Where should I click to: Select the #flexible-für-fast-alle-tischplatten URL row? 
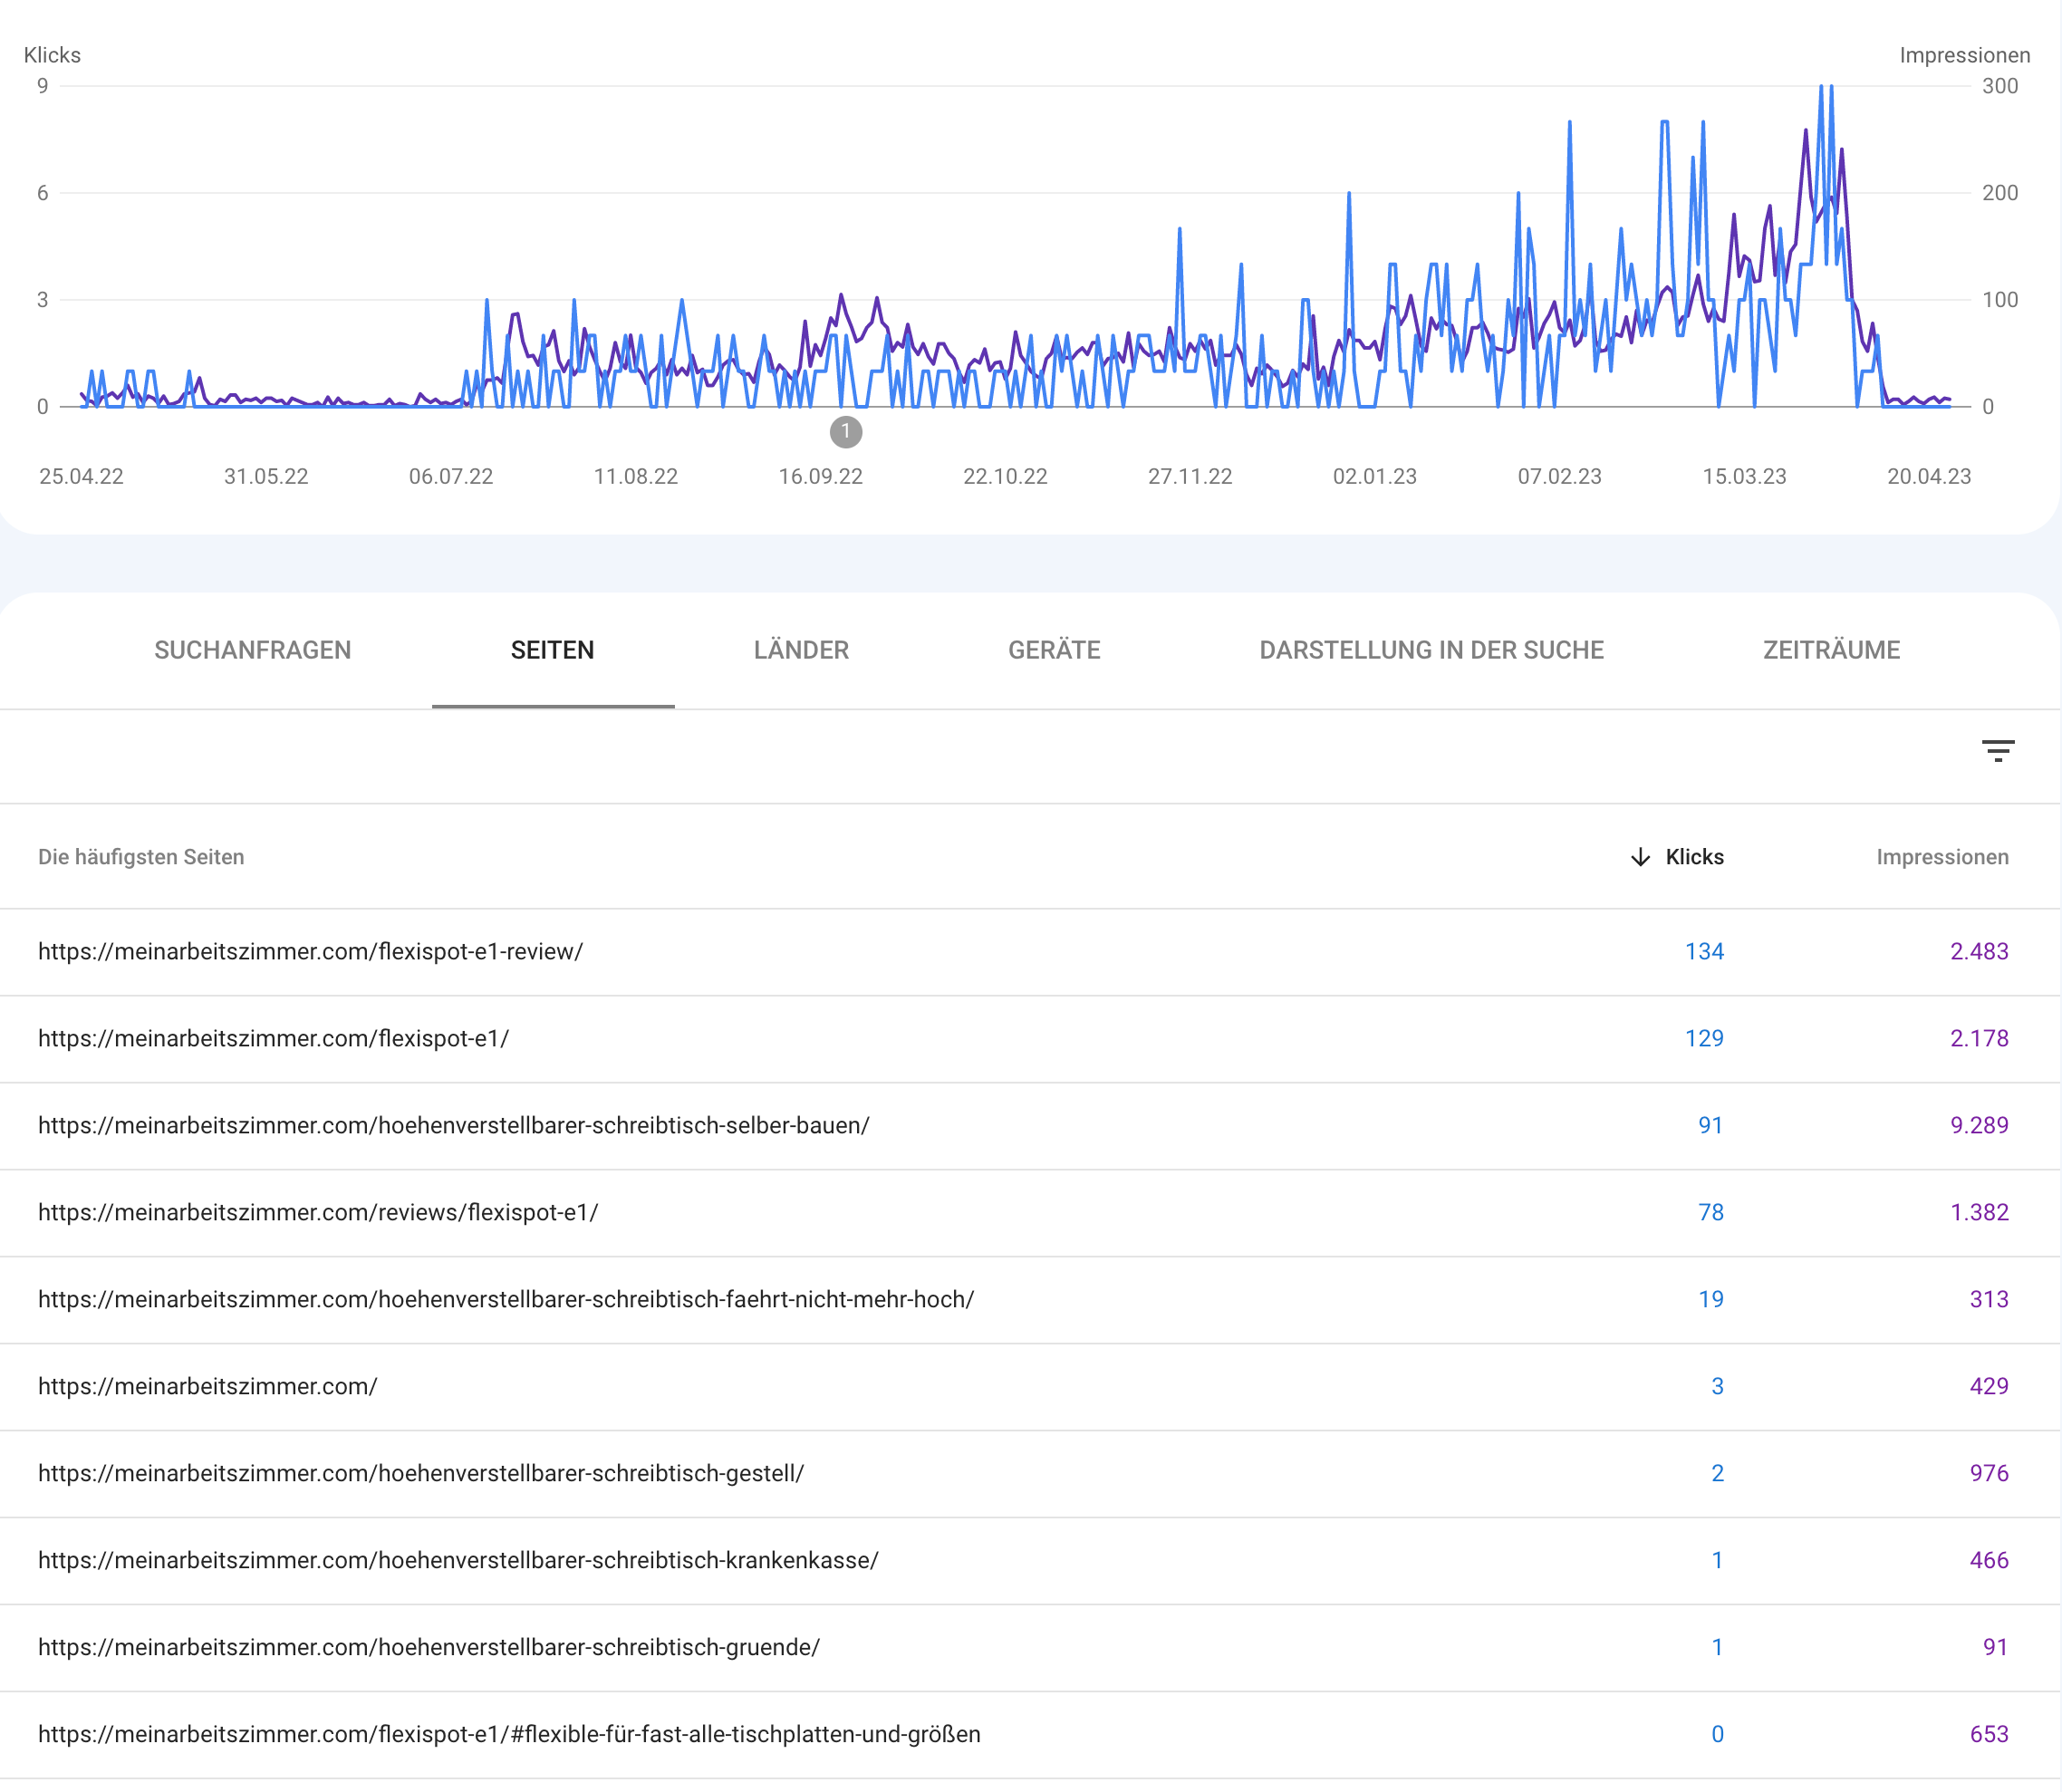(1030, 1735)
